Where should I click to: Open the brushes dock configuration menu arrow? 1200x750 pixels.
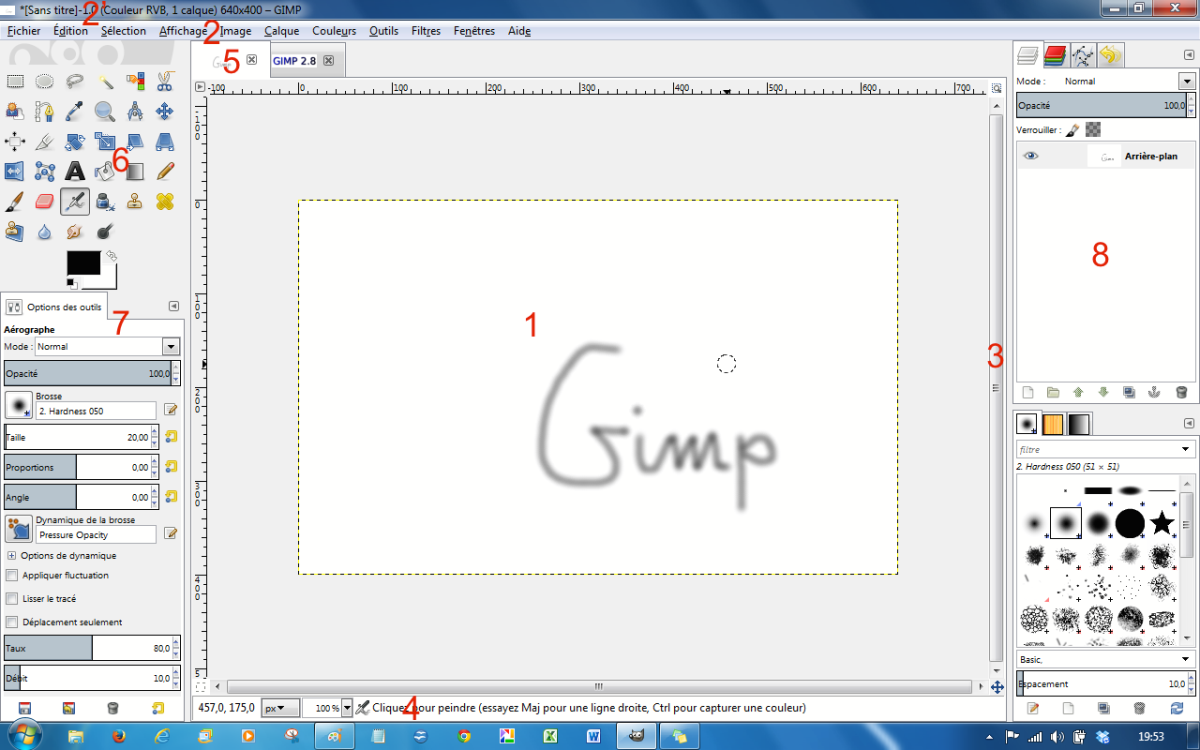(1188, 424)
